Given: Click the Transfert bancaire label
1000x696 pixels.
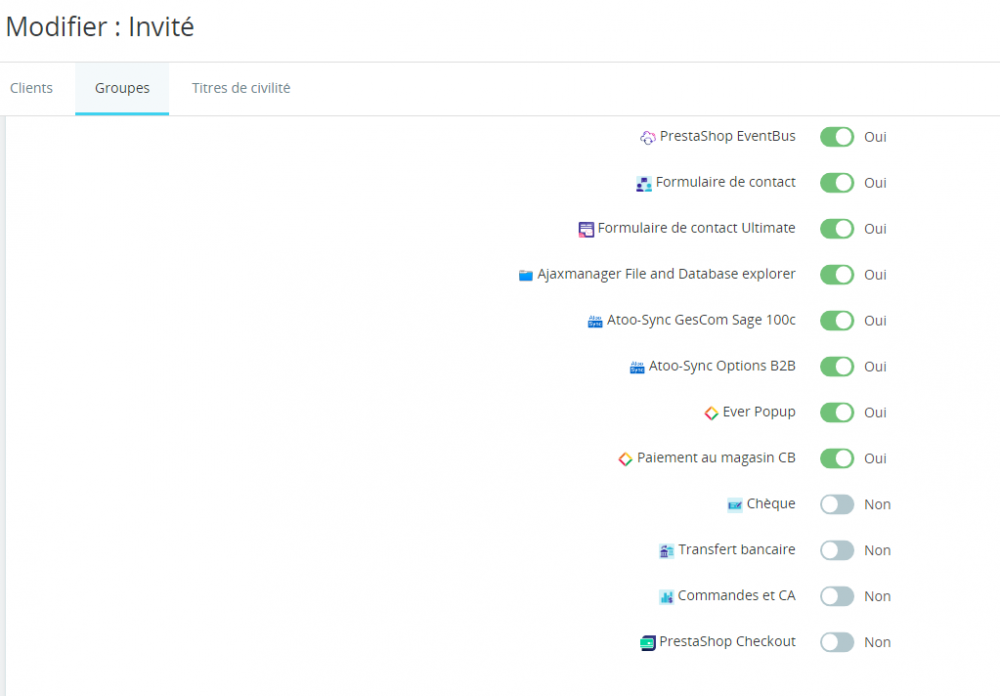Looking at the screenshot, I should (735, 550).
